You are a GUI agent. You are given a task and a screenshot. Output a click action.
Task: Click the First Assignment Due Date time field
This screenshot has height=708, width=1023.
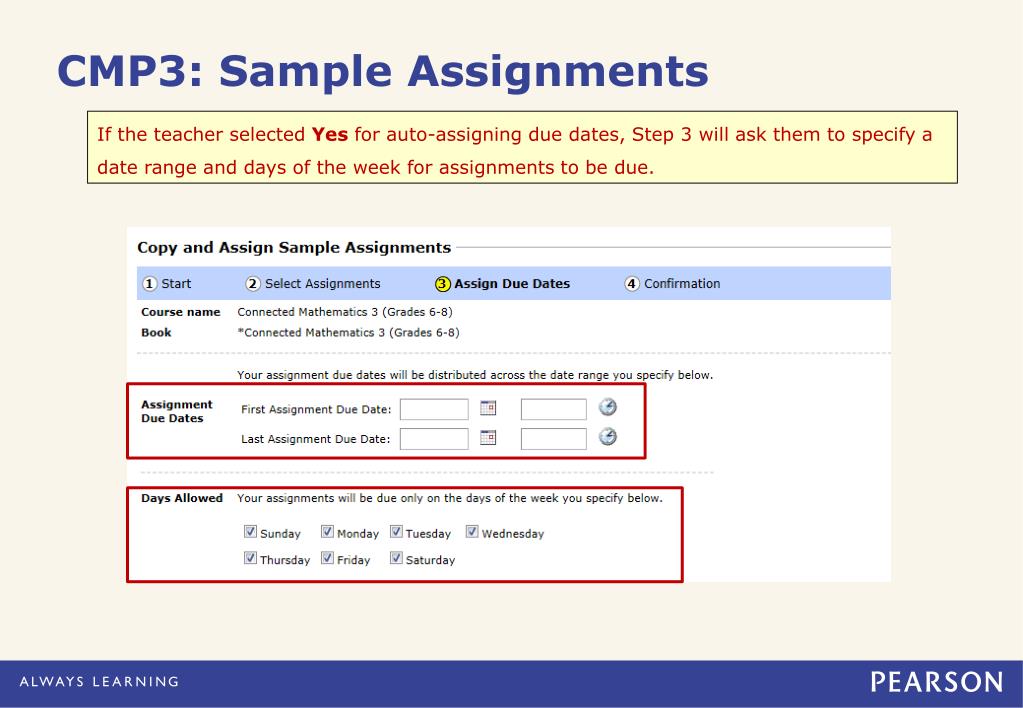pos(553,409)
